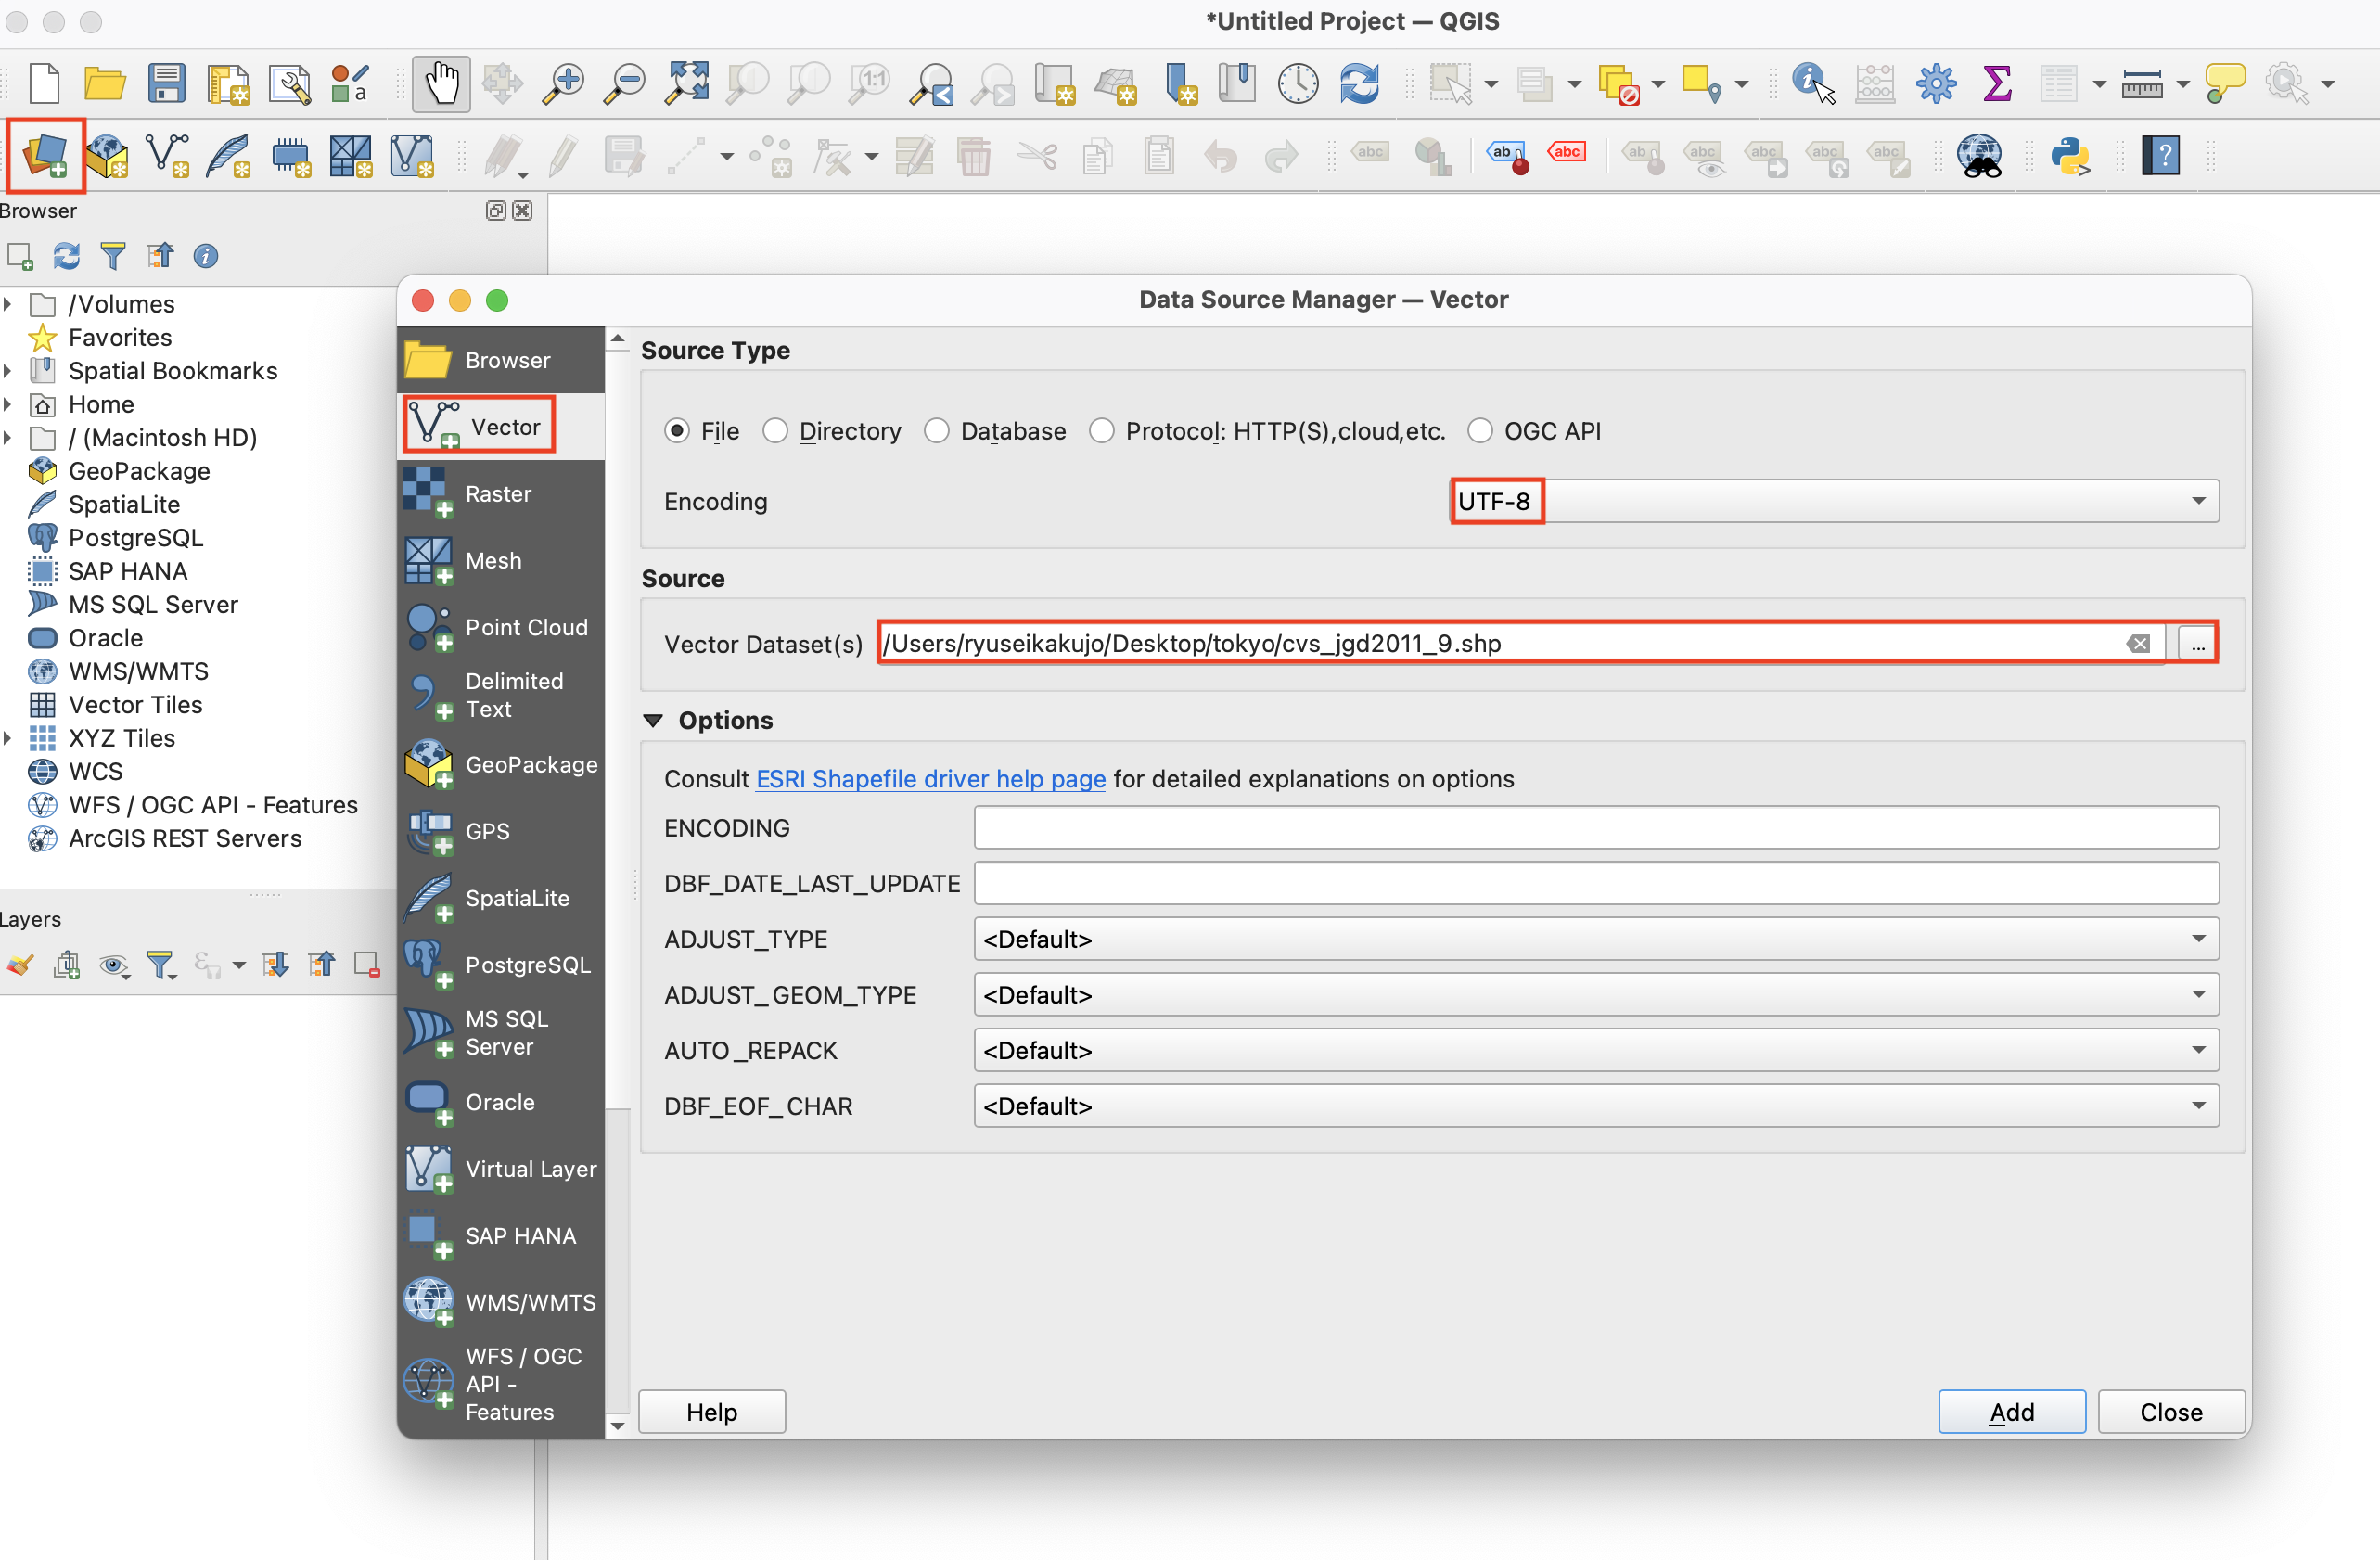Switch to the PostgreSQL source tab
Screen dimensions: 2380x1560
click(x=500, y=965)
